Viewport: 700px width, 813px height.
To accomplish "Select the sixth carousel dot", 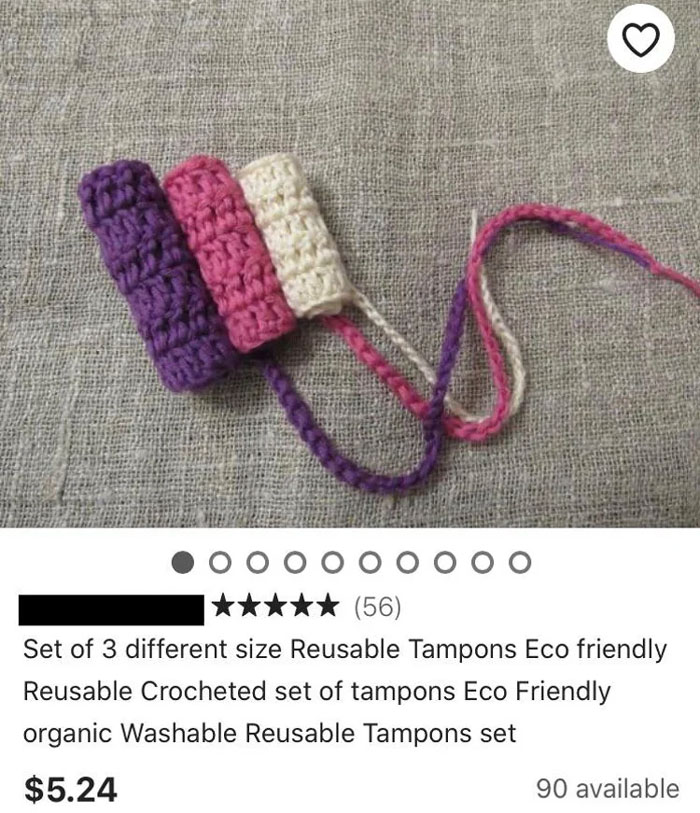I will (370, 563).
